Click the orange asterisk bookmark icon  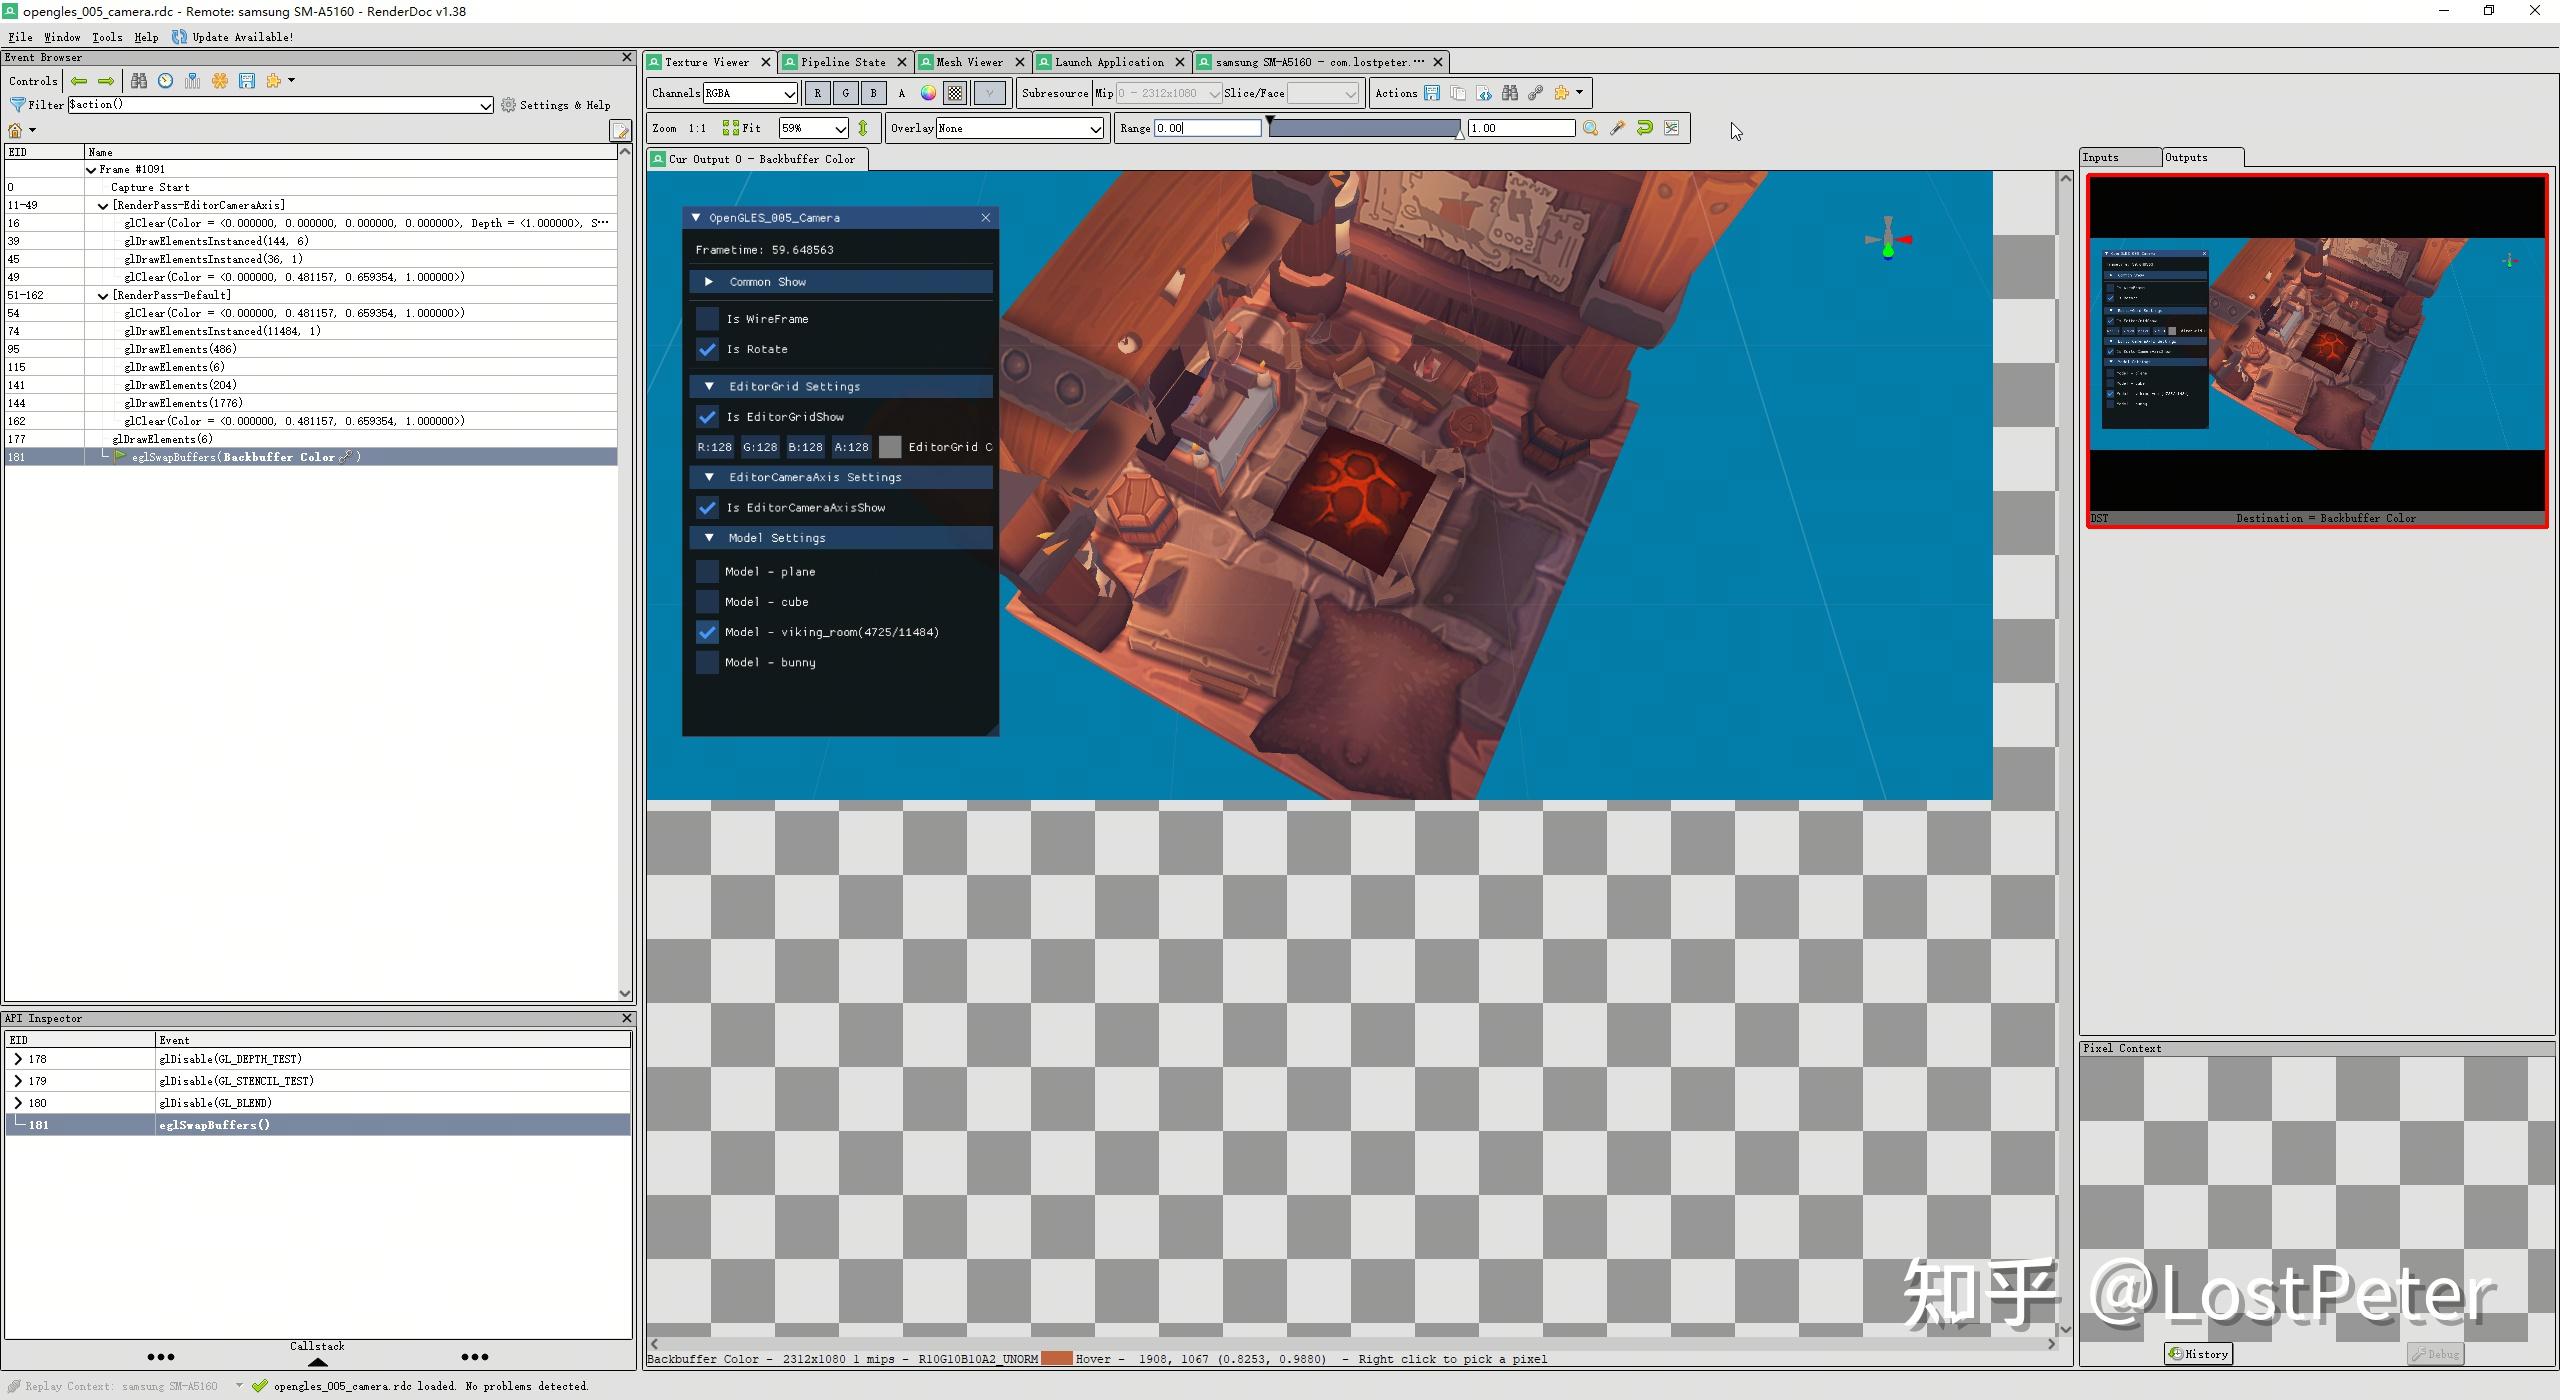(220, 81)
